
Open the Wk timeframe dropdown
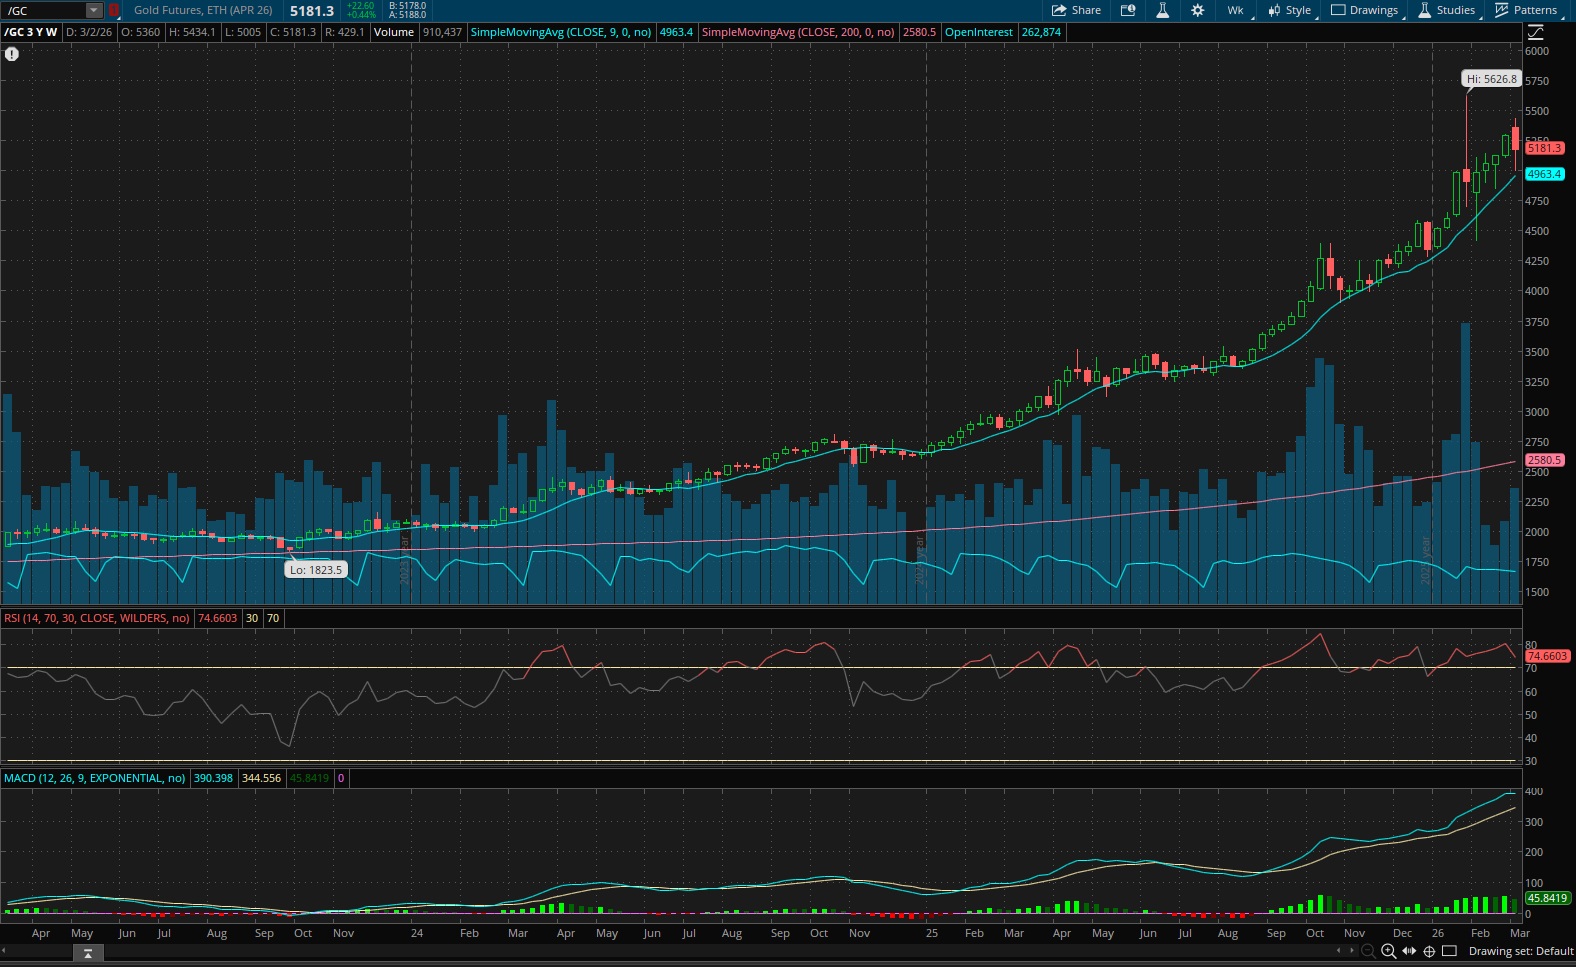(1236, 10)
